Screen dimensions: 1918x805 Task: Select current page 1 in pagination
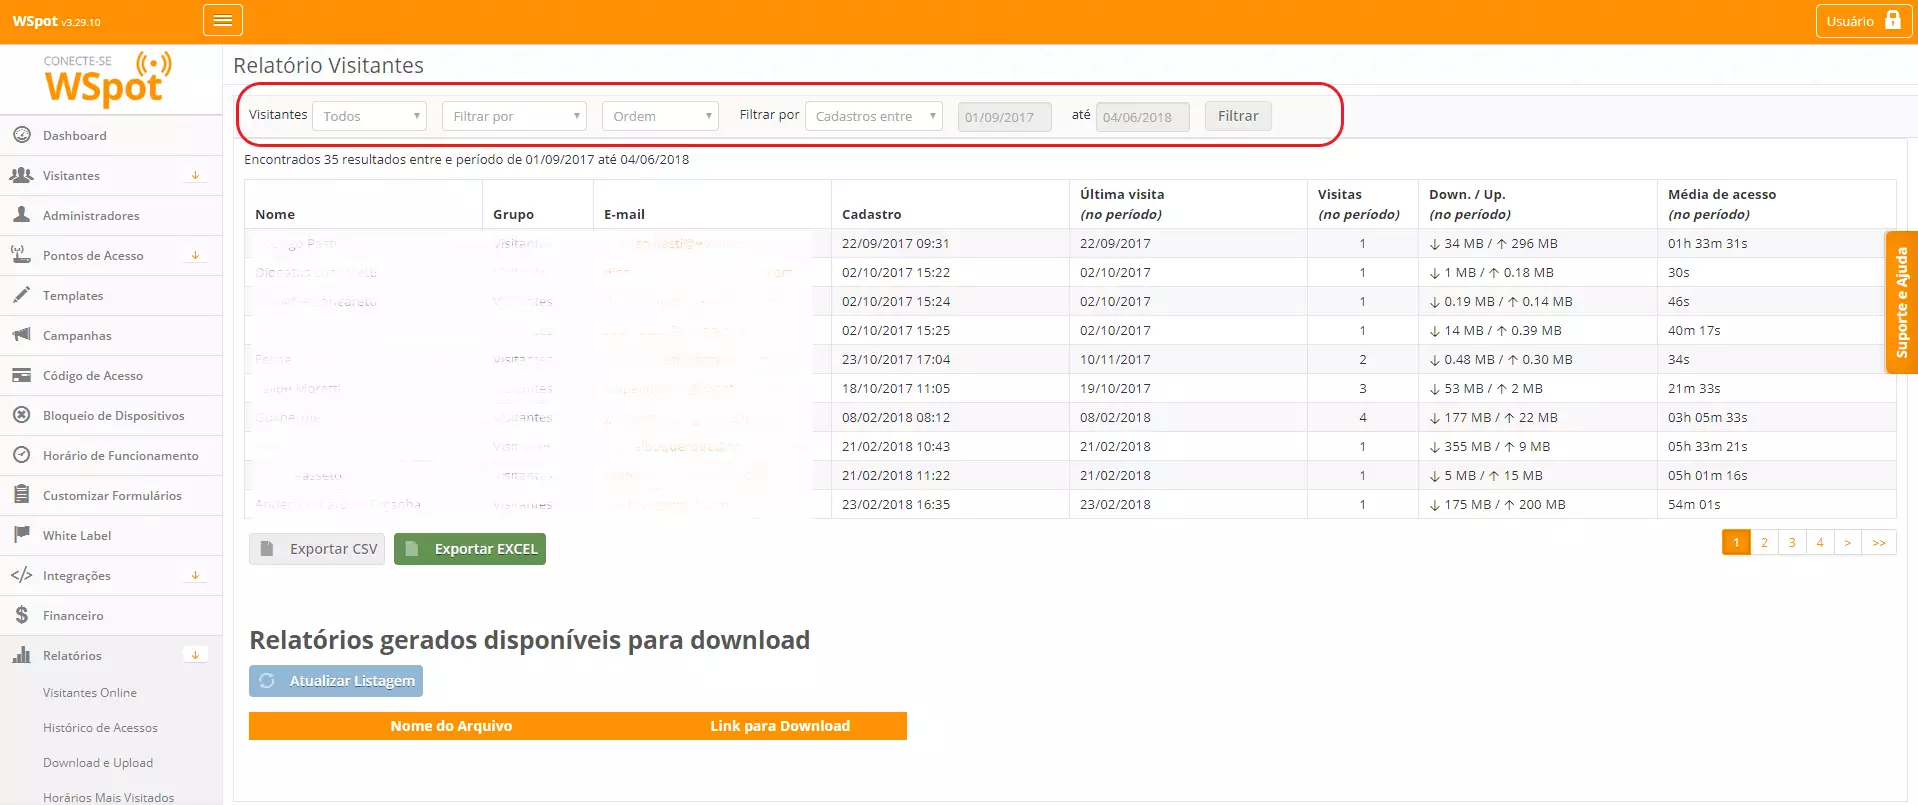[x=1736, y=542]
